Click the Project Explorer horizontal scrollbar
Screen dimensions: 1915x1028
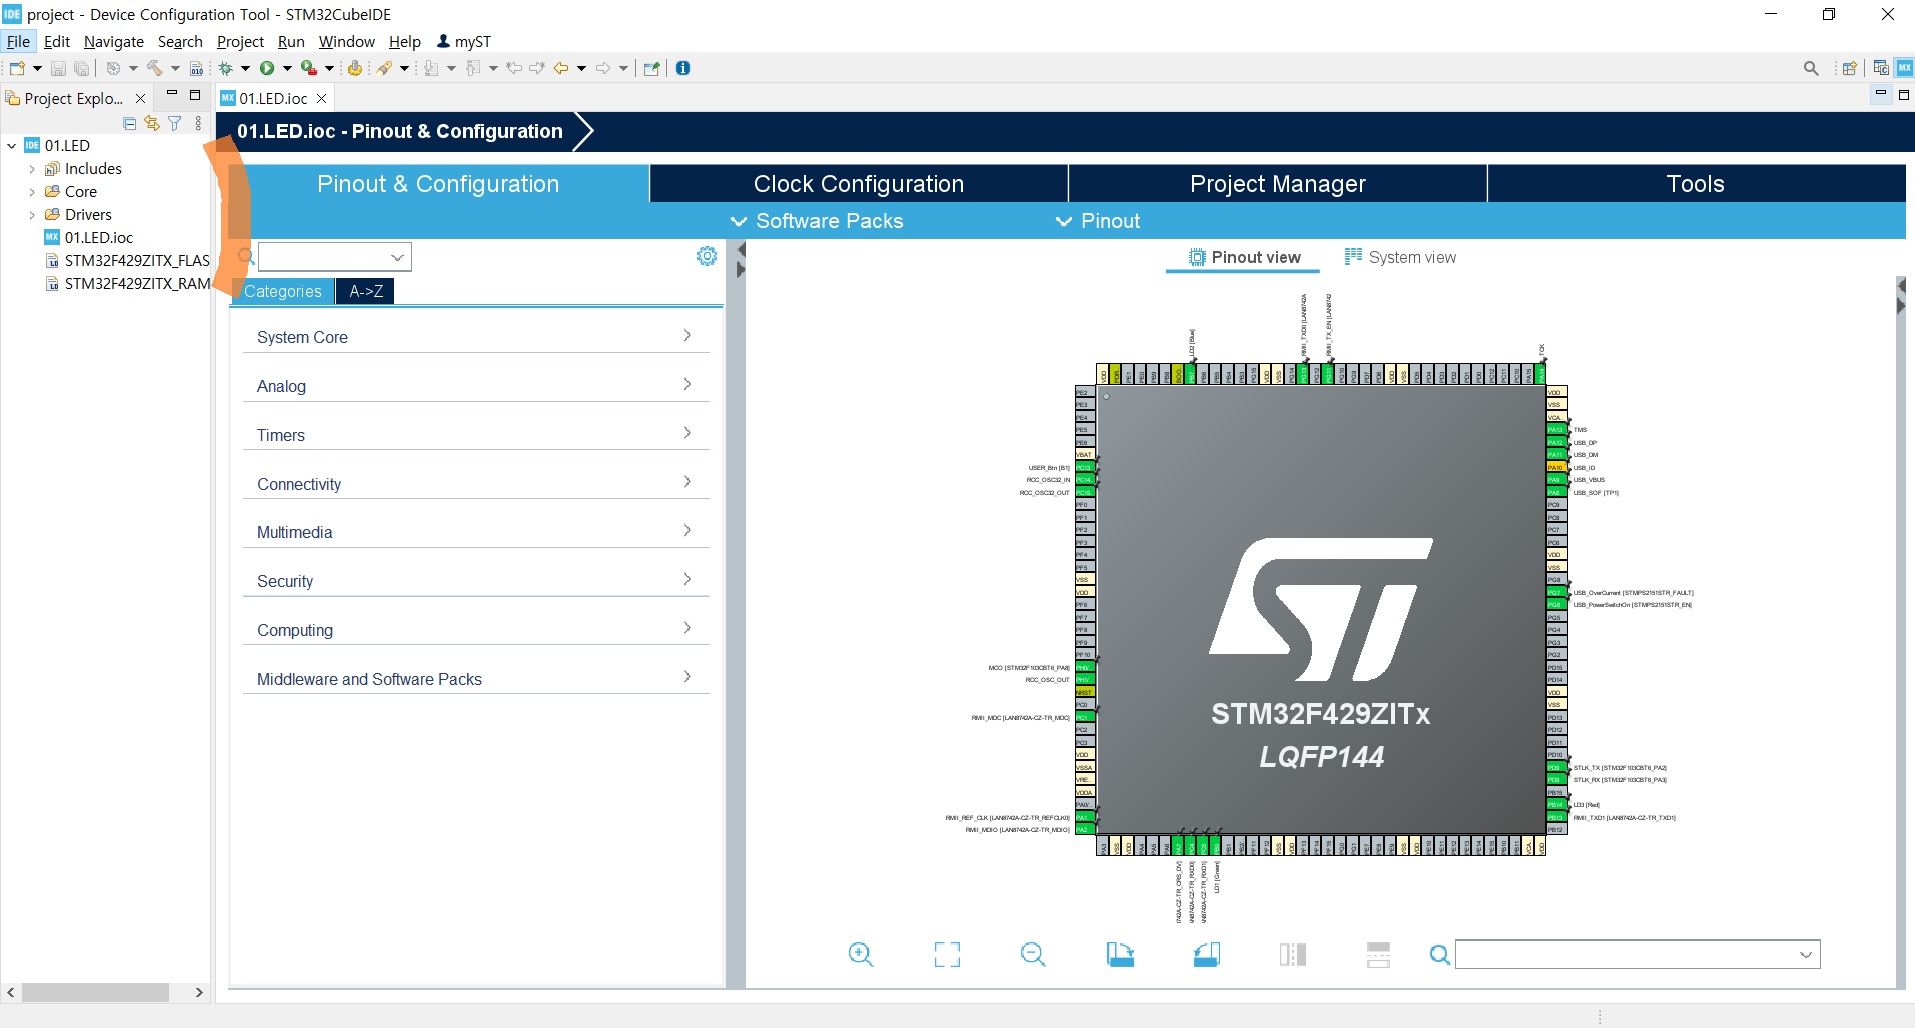96,993
